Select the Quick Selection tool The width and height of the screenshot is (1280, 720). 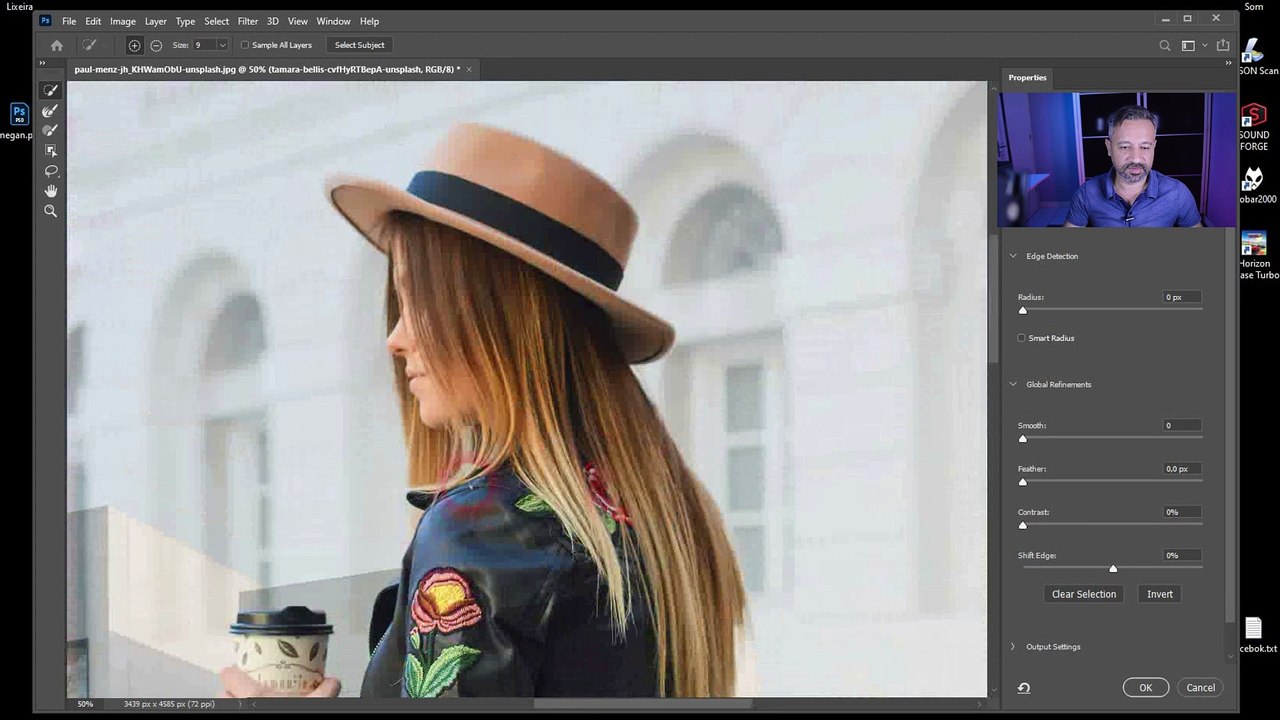51,90
